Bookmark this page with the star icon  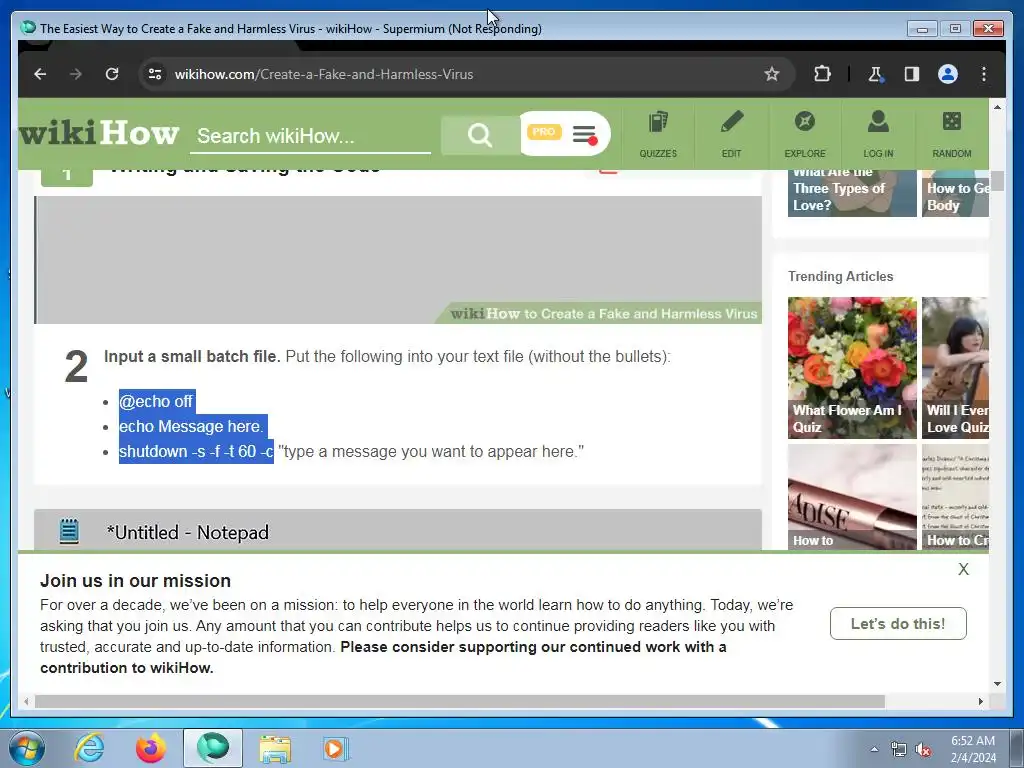tap(772, 74)
